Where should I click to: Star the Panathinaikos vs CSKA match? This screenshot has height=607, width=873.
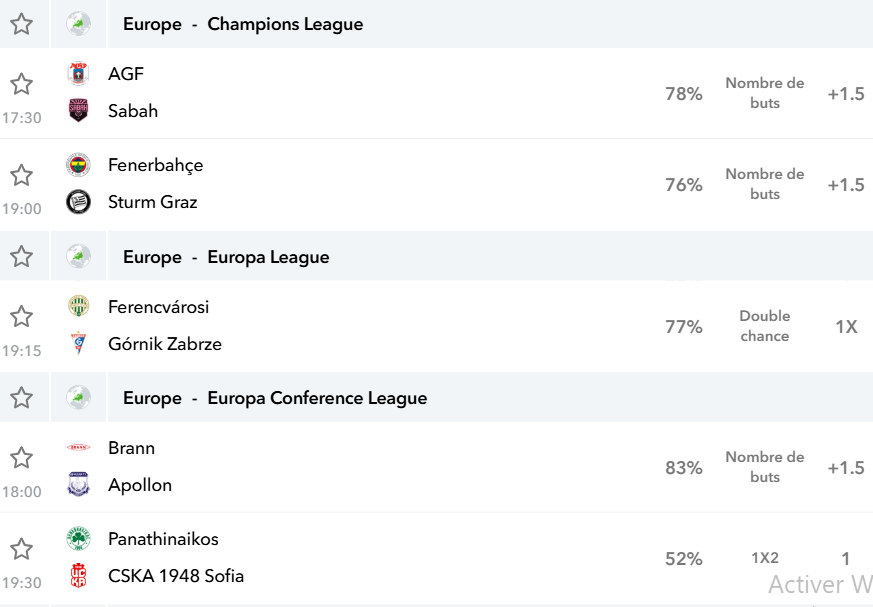point(22,549)
